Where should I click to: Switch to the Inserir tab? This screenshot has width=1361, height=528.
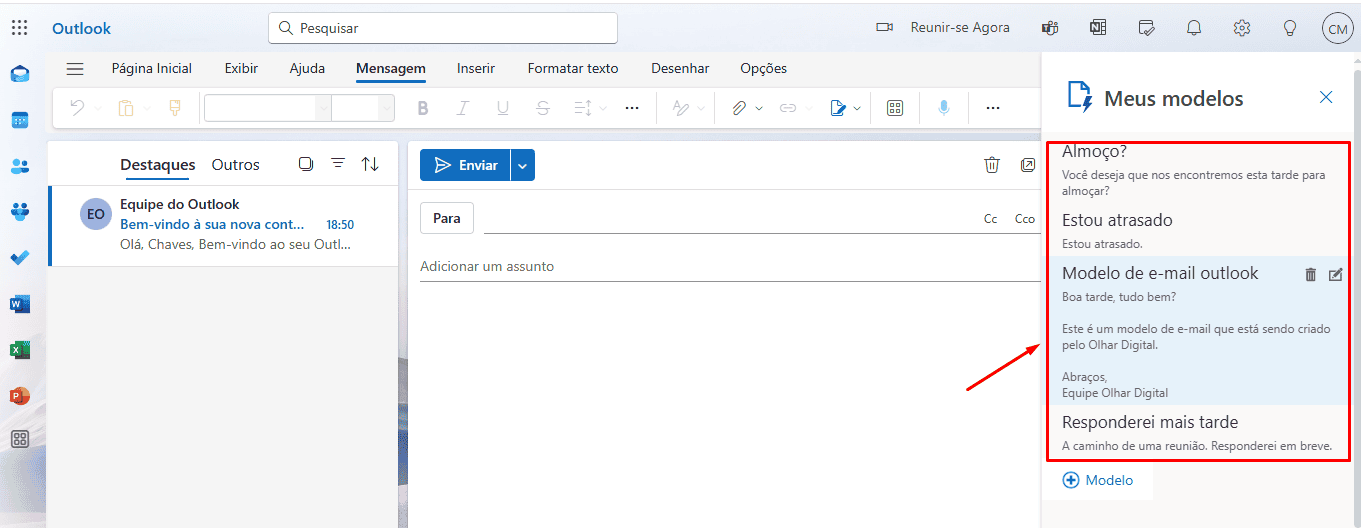(476, 69)
